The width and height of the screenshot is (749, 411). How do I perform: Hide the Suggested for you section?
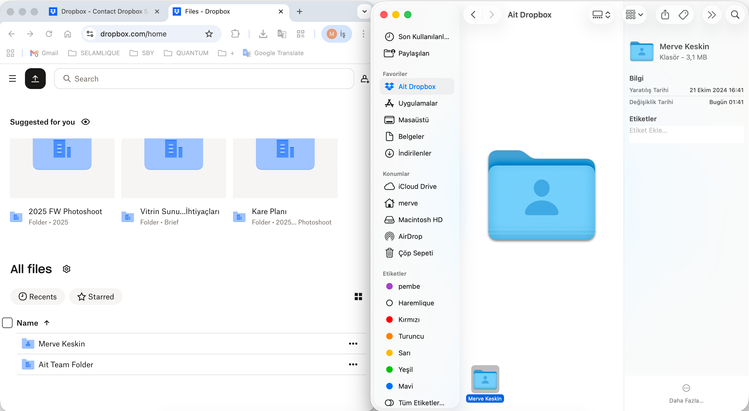pos(86,122)
